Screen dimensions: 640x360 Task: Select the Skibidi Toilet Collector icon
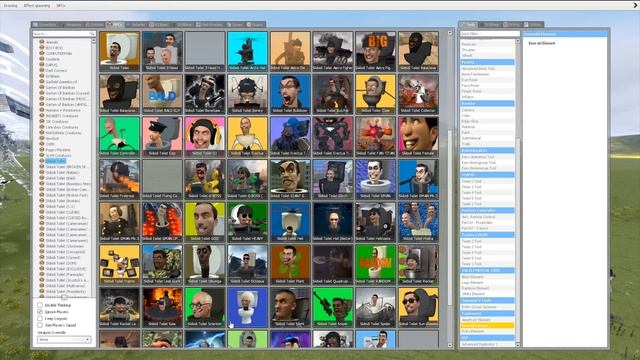point(418,94)
